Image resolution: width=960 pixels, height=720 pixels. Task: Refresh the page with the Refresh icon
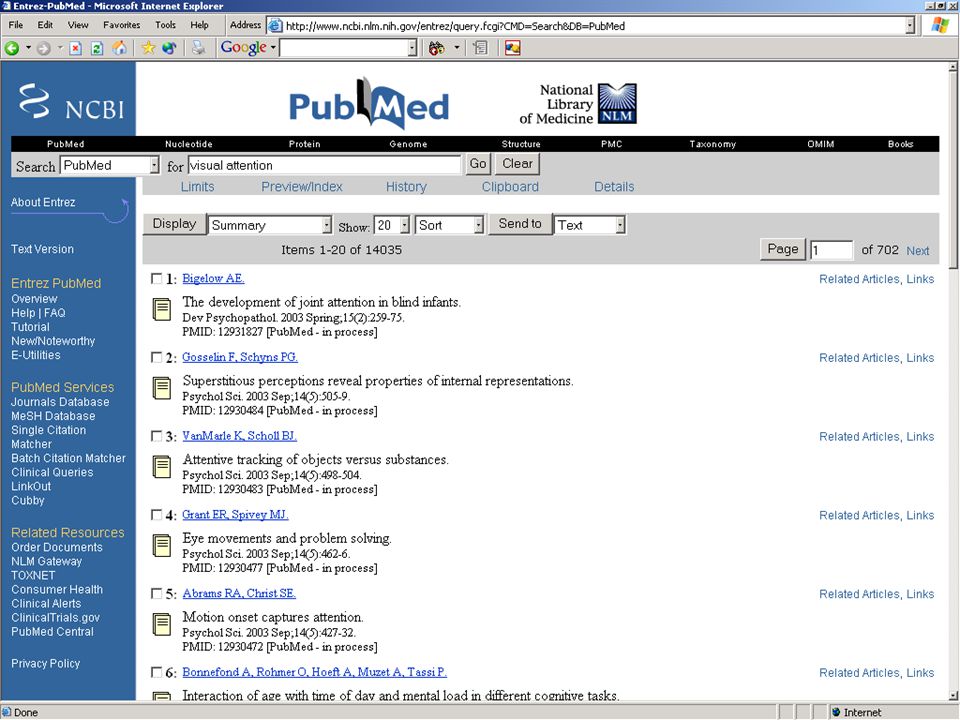coord(97,48)
